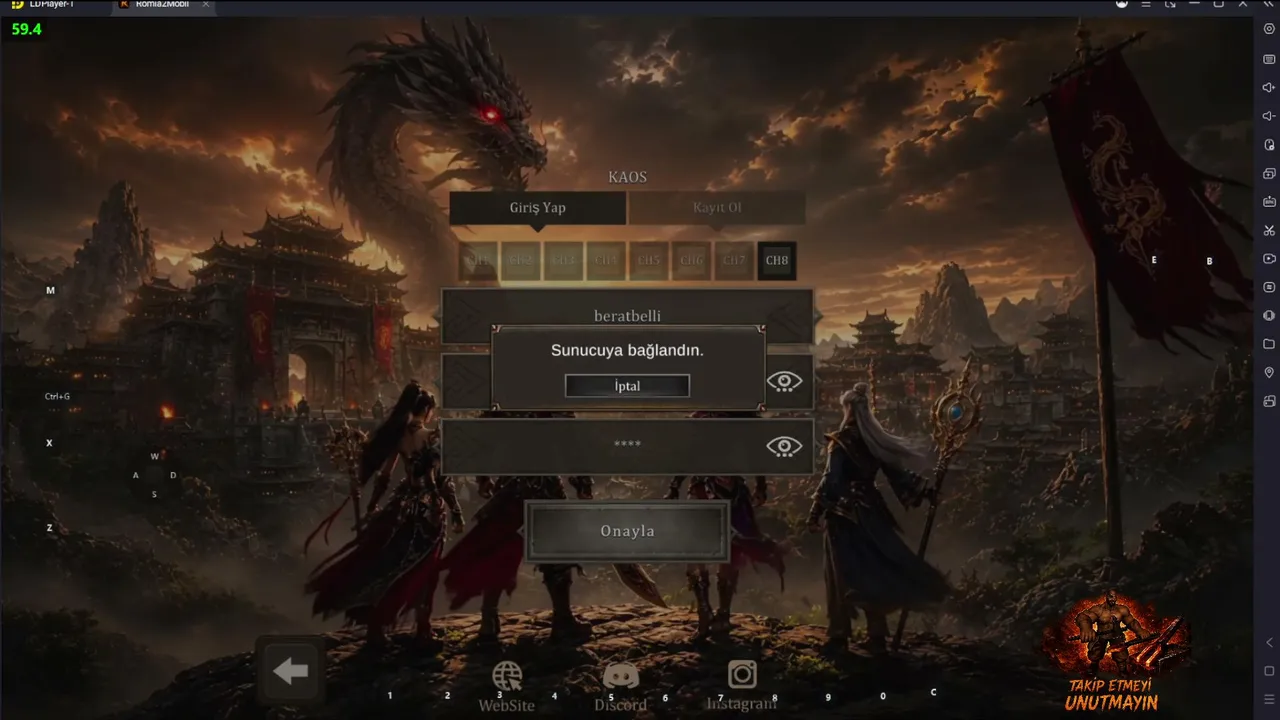
Task: Toggle visibility eye beside the dialog
Action: (785, 381)
